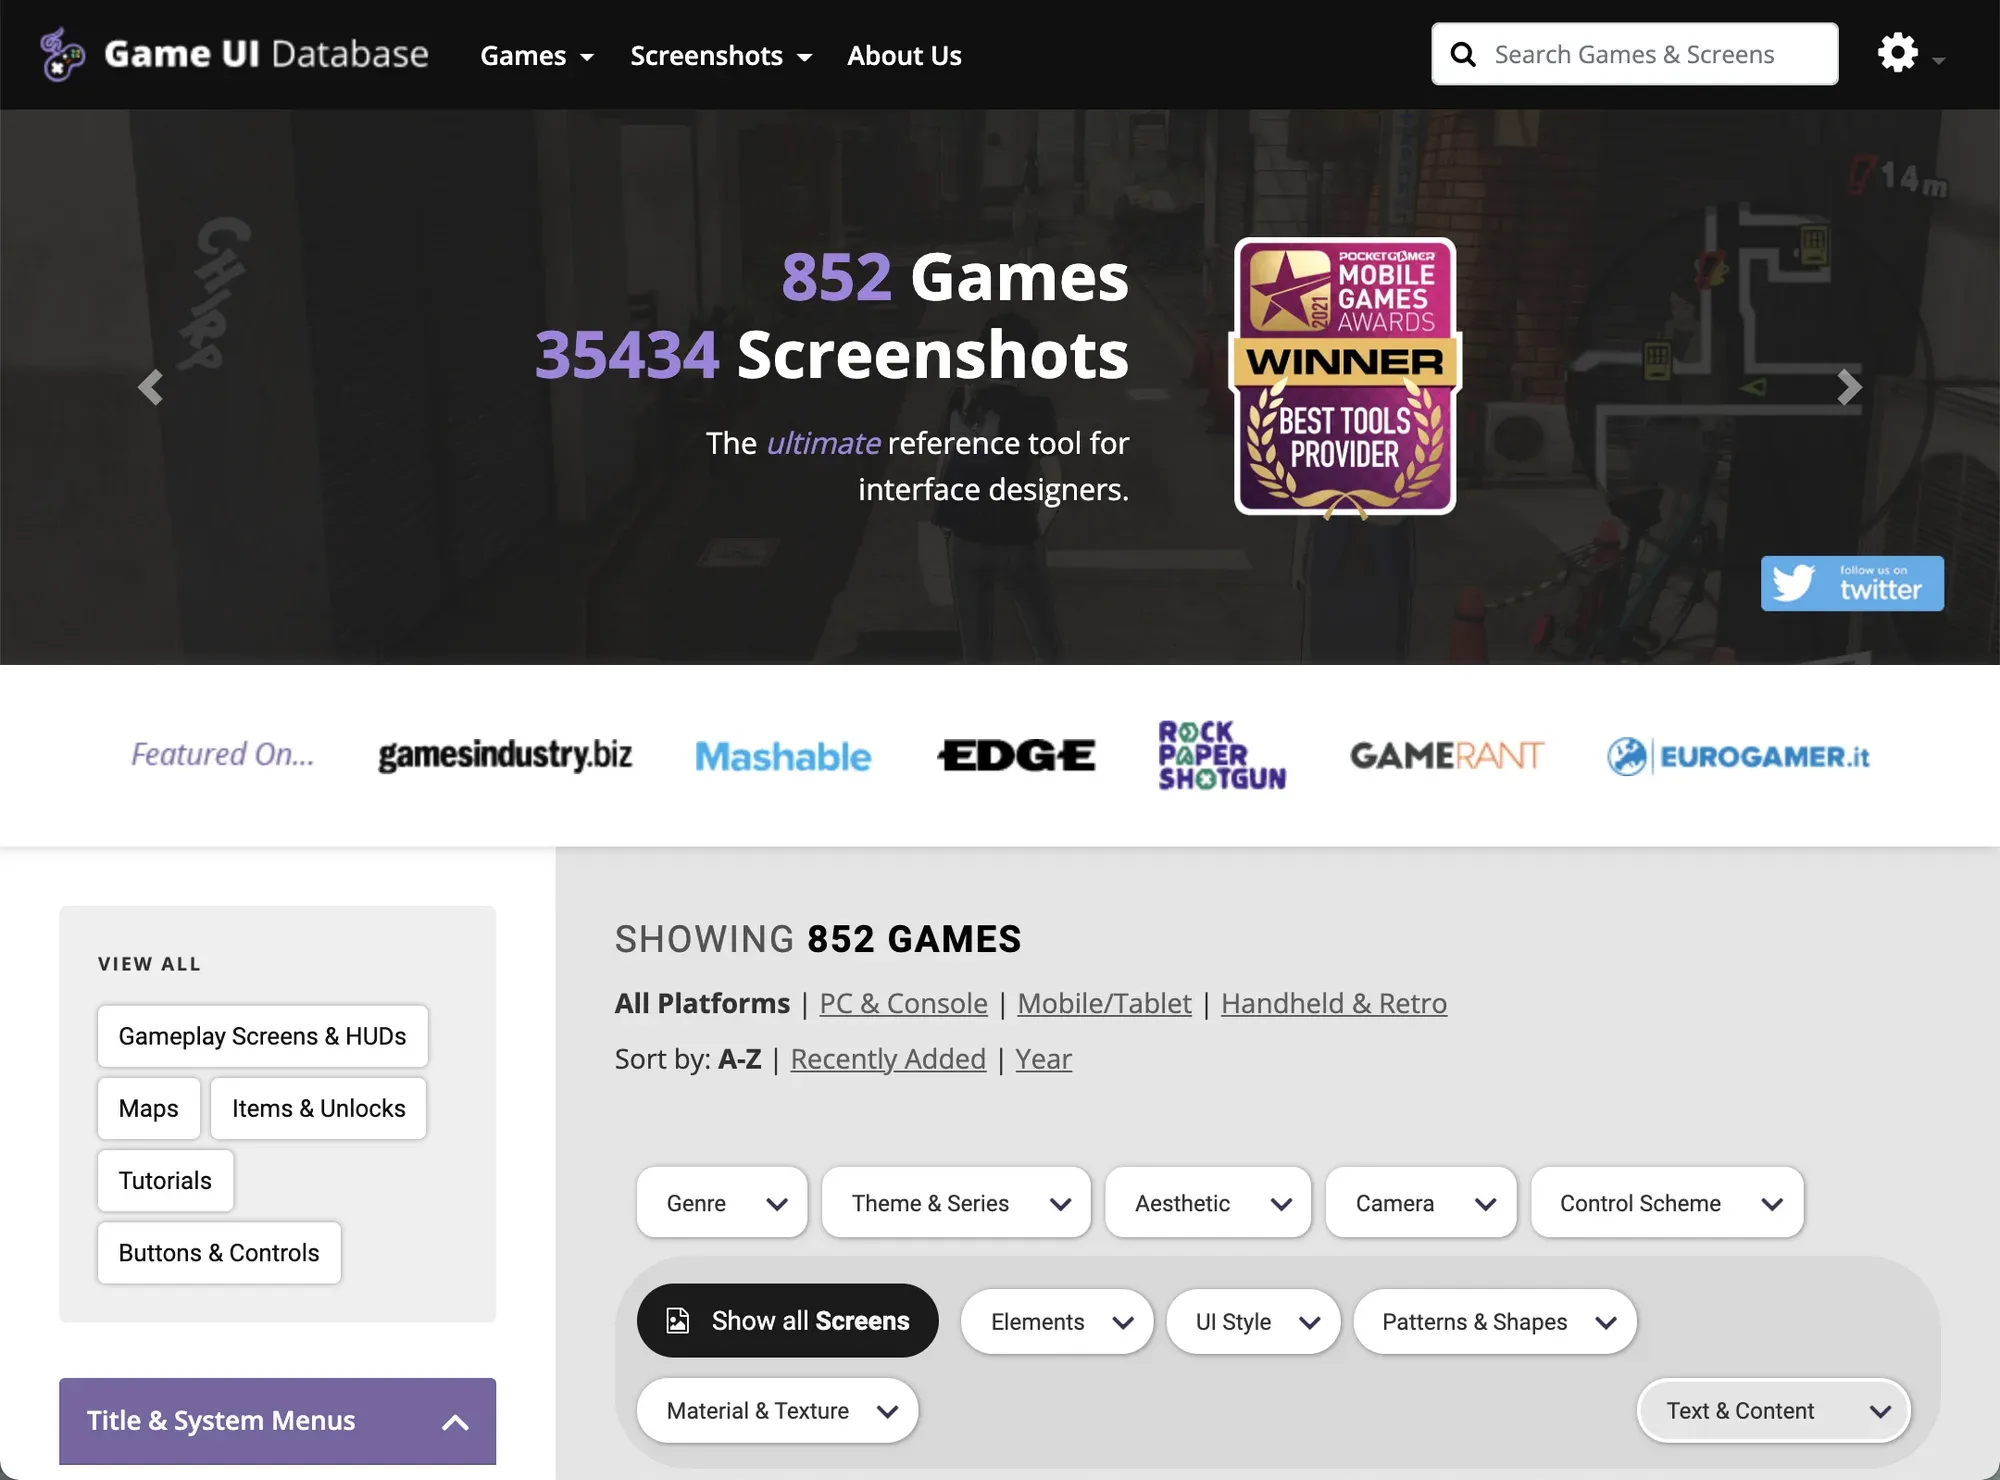Sort games by Recently Added

[x=887, y=1058]
